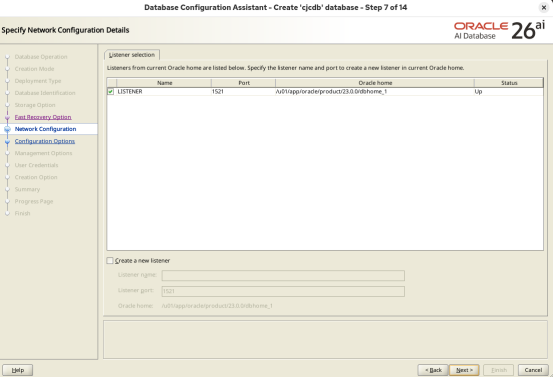This screenshot has height=377, width=554.
Task: Go to Configuration Options step
Action: tap(45, 141)
